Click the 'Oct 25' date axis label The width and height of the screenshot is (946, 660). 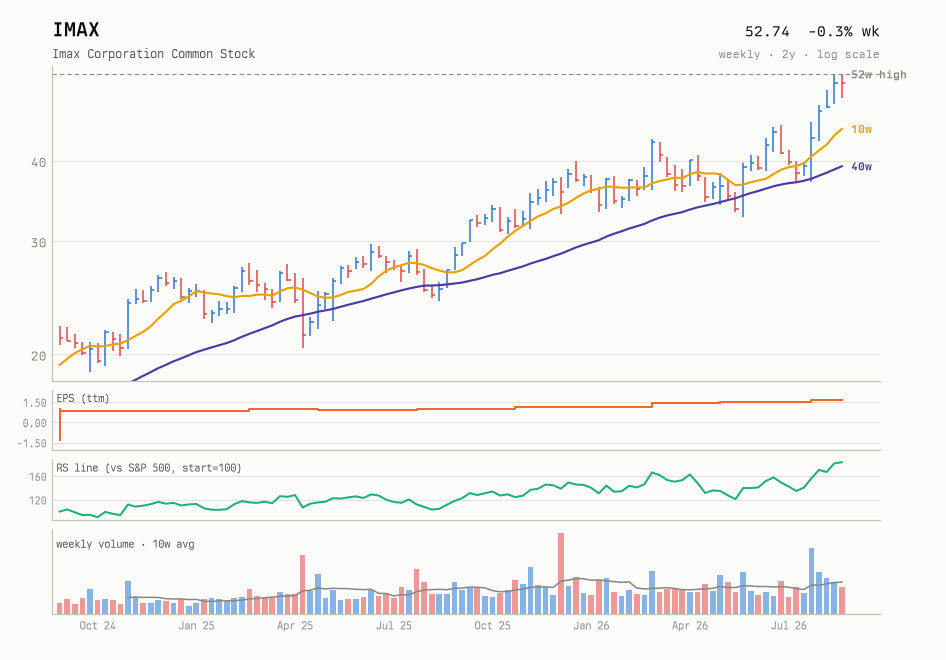point(492,626)
